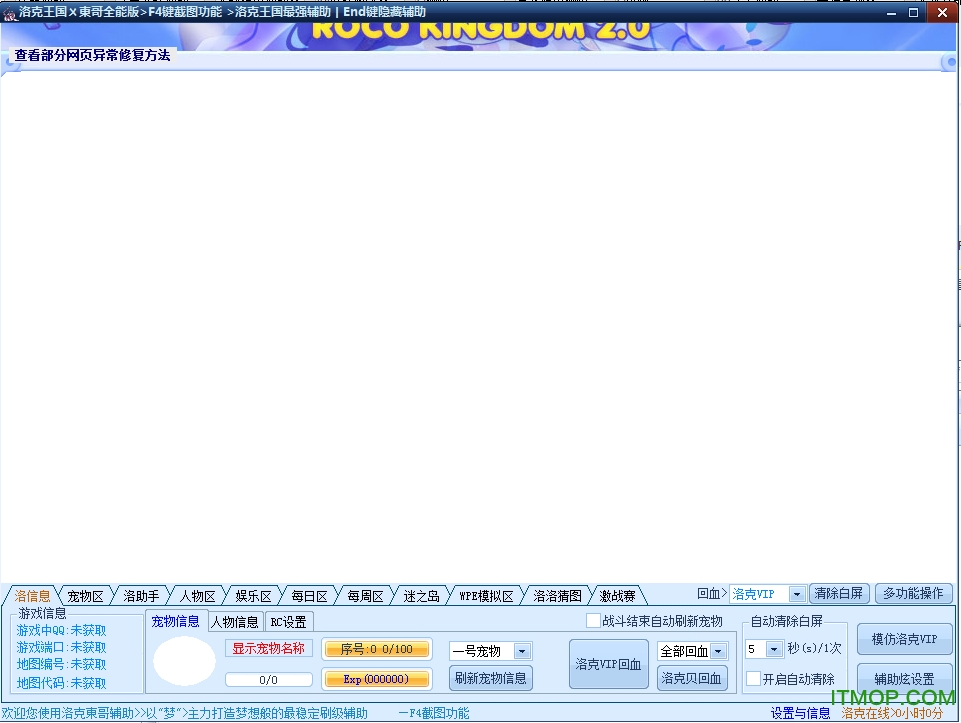Click 刷新宠物信息 to refresh pets
This screenshot has width=961, height=723.
490,677
